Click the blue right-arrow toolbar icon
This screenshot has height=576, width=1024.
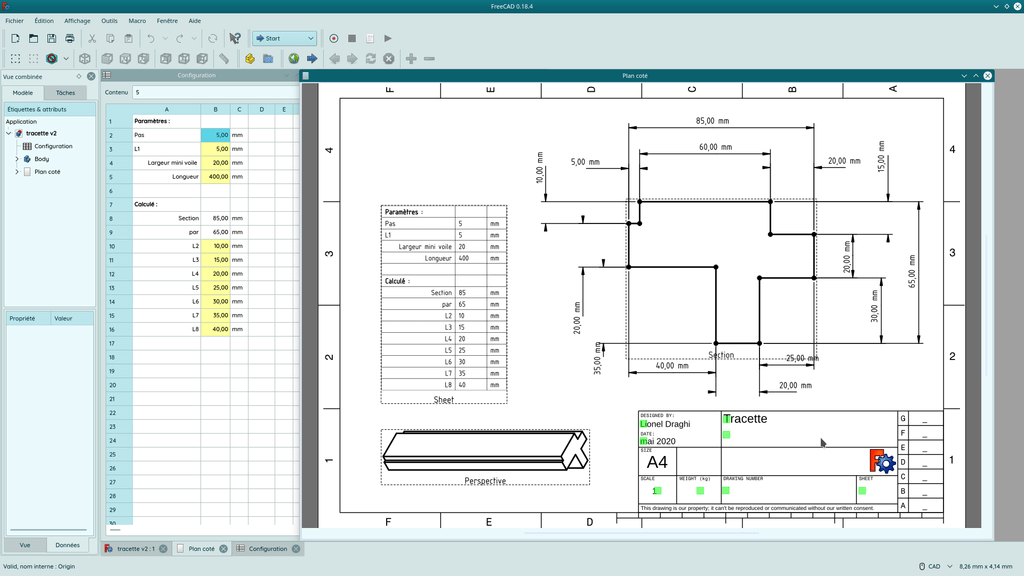click(x=312, y=59)
